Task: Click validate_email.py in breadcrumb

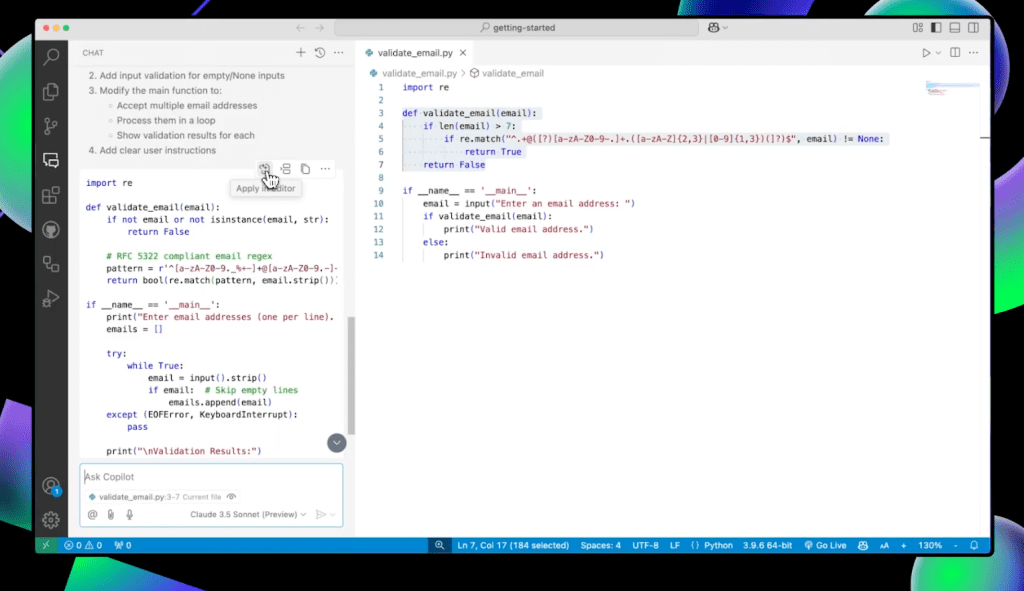Action: (x=419, y=73)
